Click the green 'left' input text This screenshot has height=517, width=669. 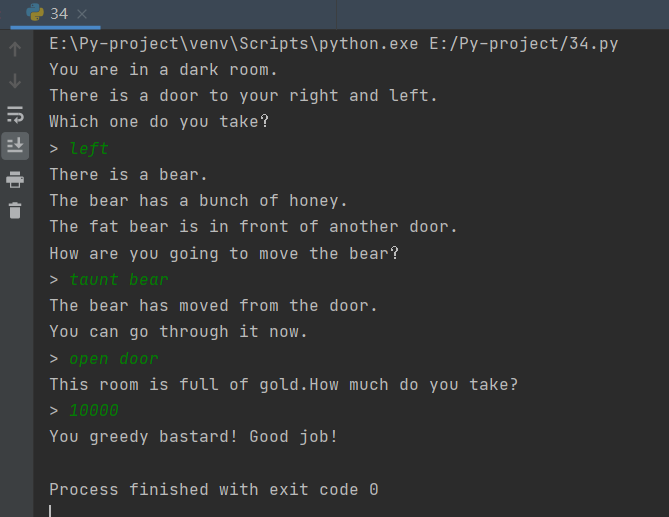89,148
